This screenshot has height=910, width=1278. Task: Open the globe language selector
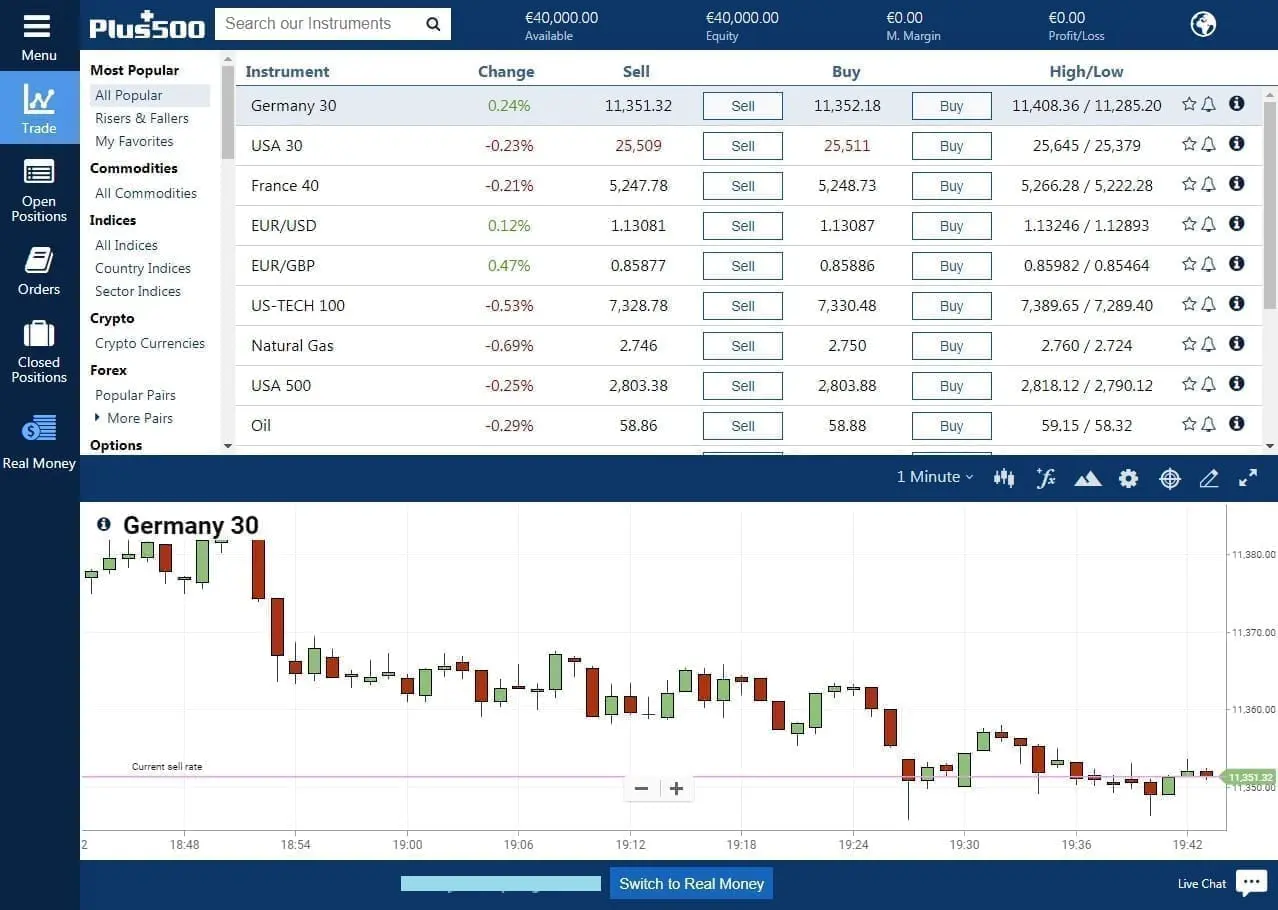[x=1202, y=24]
